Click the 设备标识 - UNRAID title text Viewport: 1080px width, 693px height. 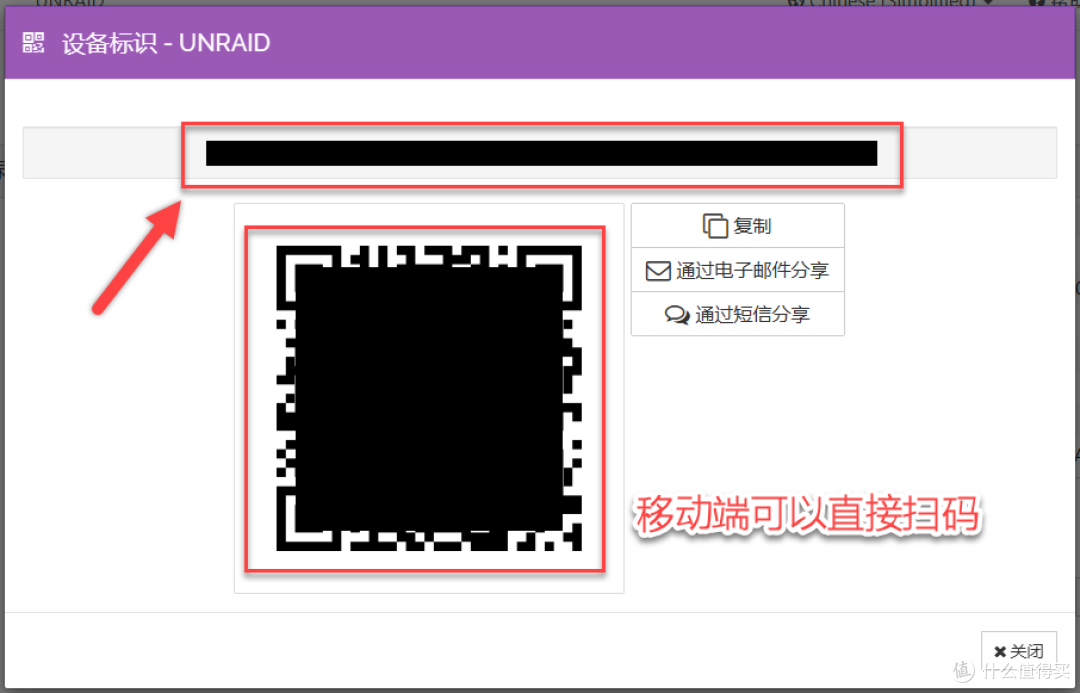point(166,43)
